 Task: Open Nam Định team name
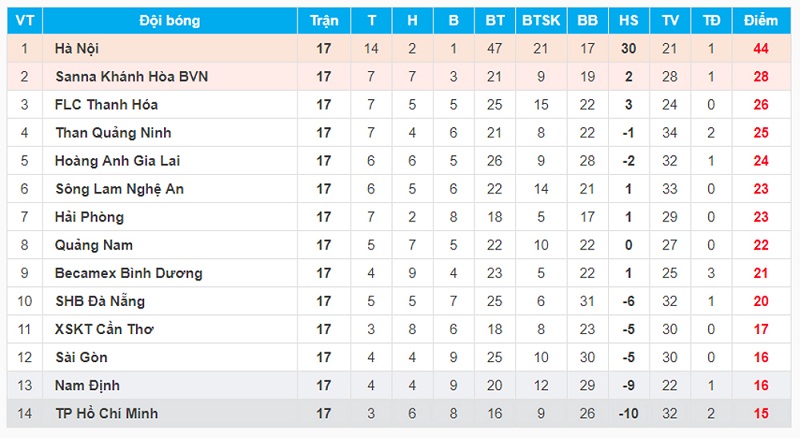pyautogui.click(x=87, y=385)
